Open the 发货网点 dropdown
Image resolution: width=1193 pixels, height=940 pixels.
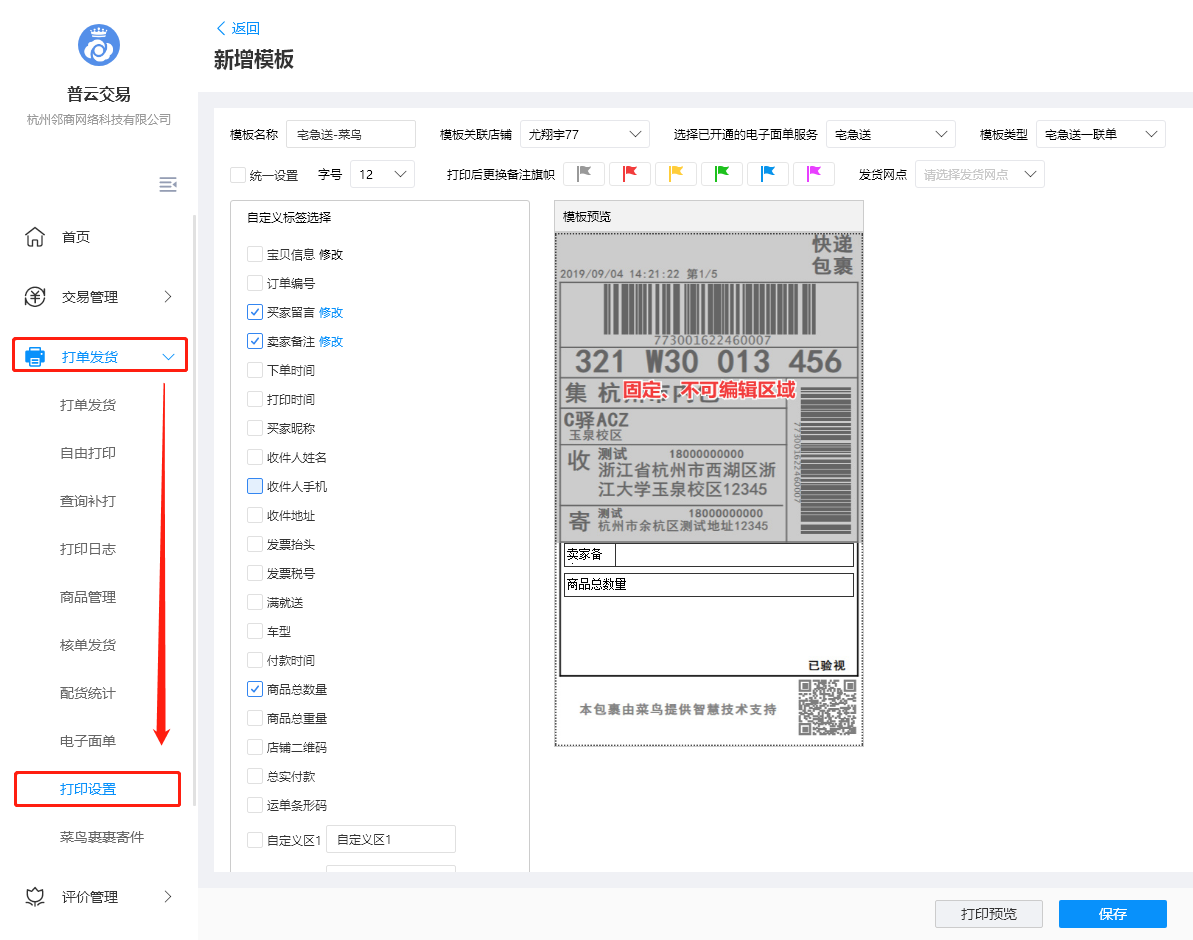click(979, 174)
